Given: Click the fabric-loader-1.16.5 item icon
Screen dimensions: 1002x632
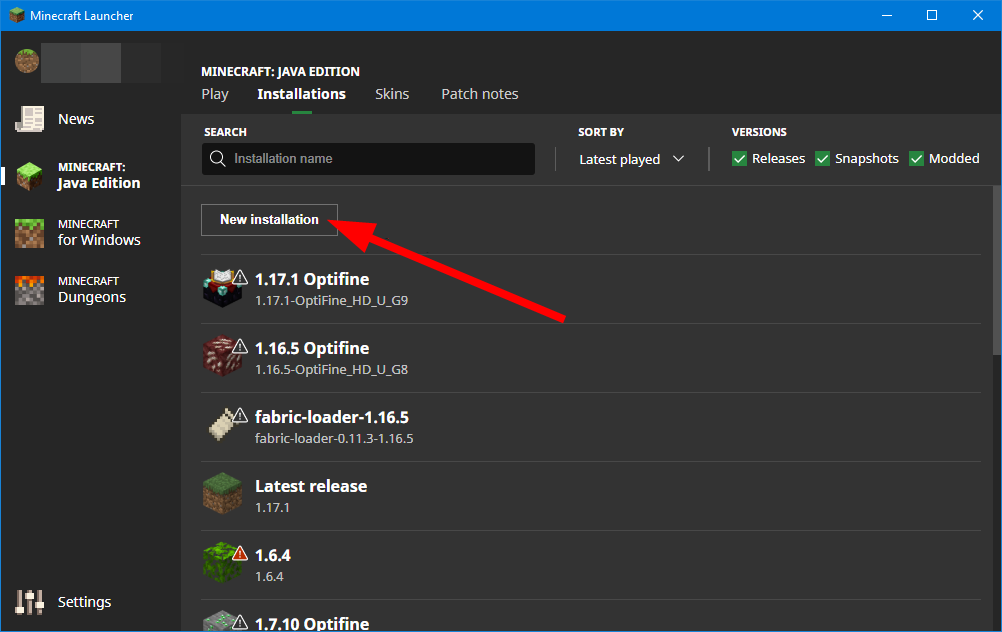Looking at the screenshot, I should tap(222, 425).
